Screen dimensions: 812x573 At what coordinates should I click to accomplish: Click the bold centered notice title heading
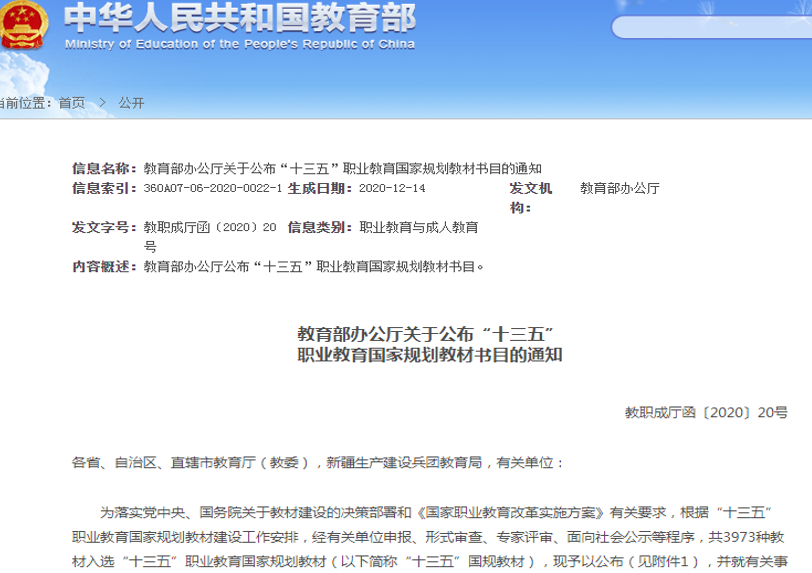[429, 344]
